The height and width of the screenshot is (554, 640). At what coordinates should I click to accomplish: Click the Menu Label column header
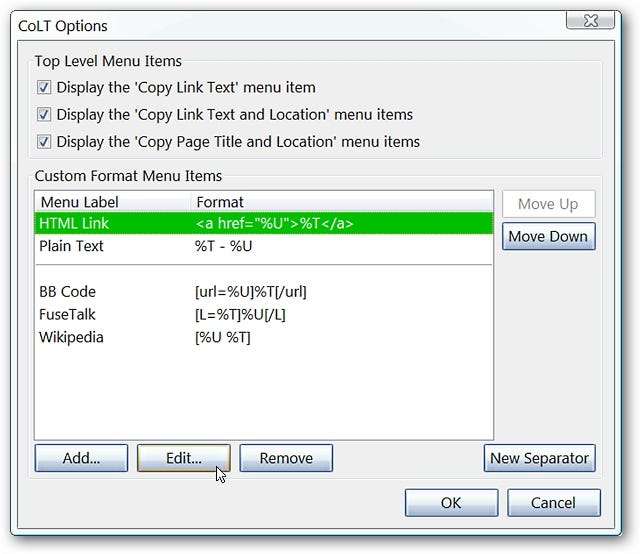pyautogui.click(x=113, y=202)
